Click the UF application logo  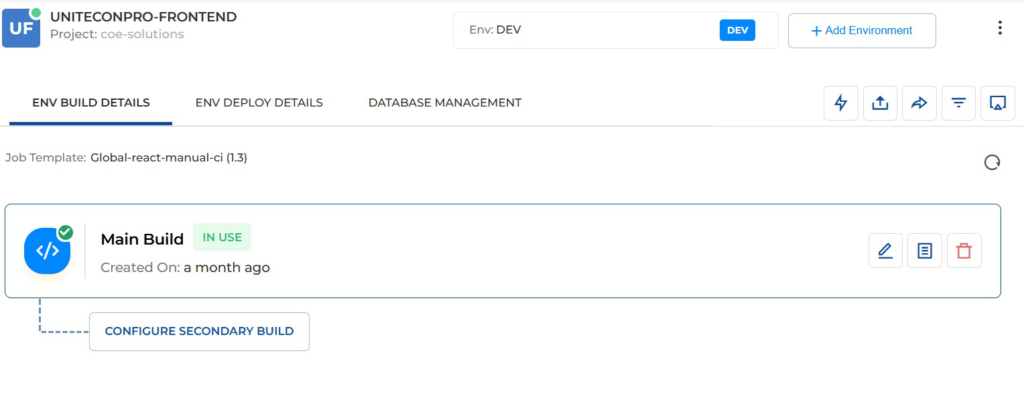click(x=21, y=29)
